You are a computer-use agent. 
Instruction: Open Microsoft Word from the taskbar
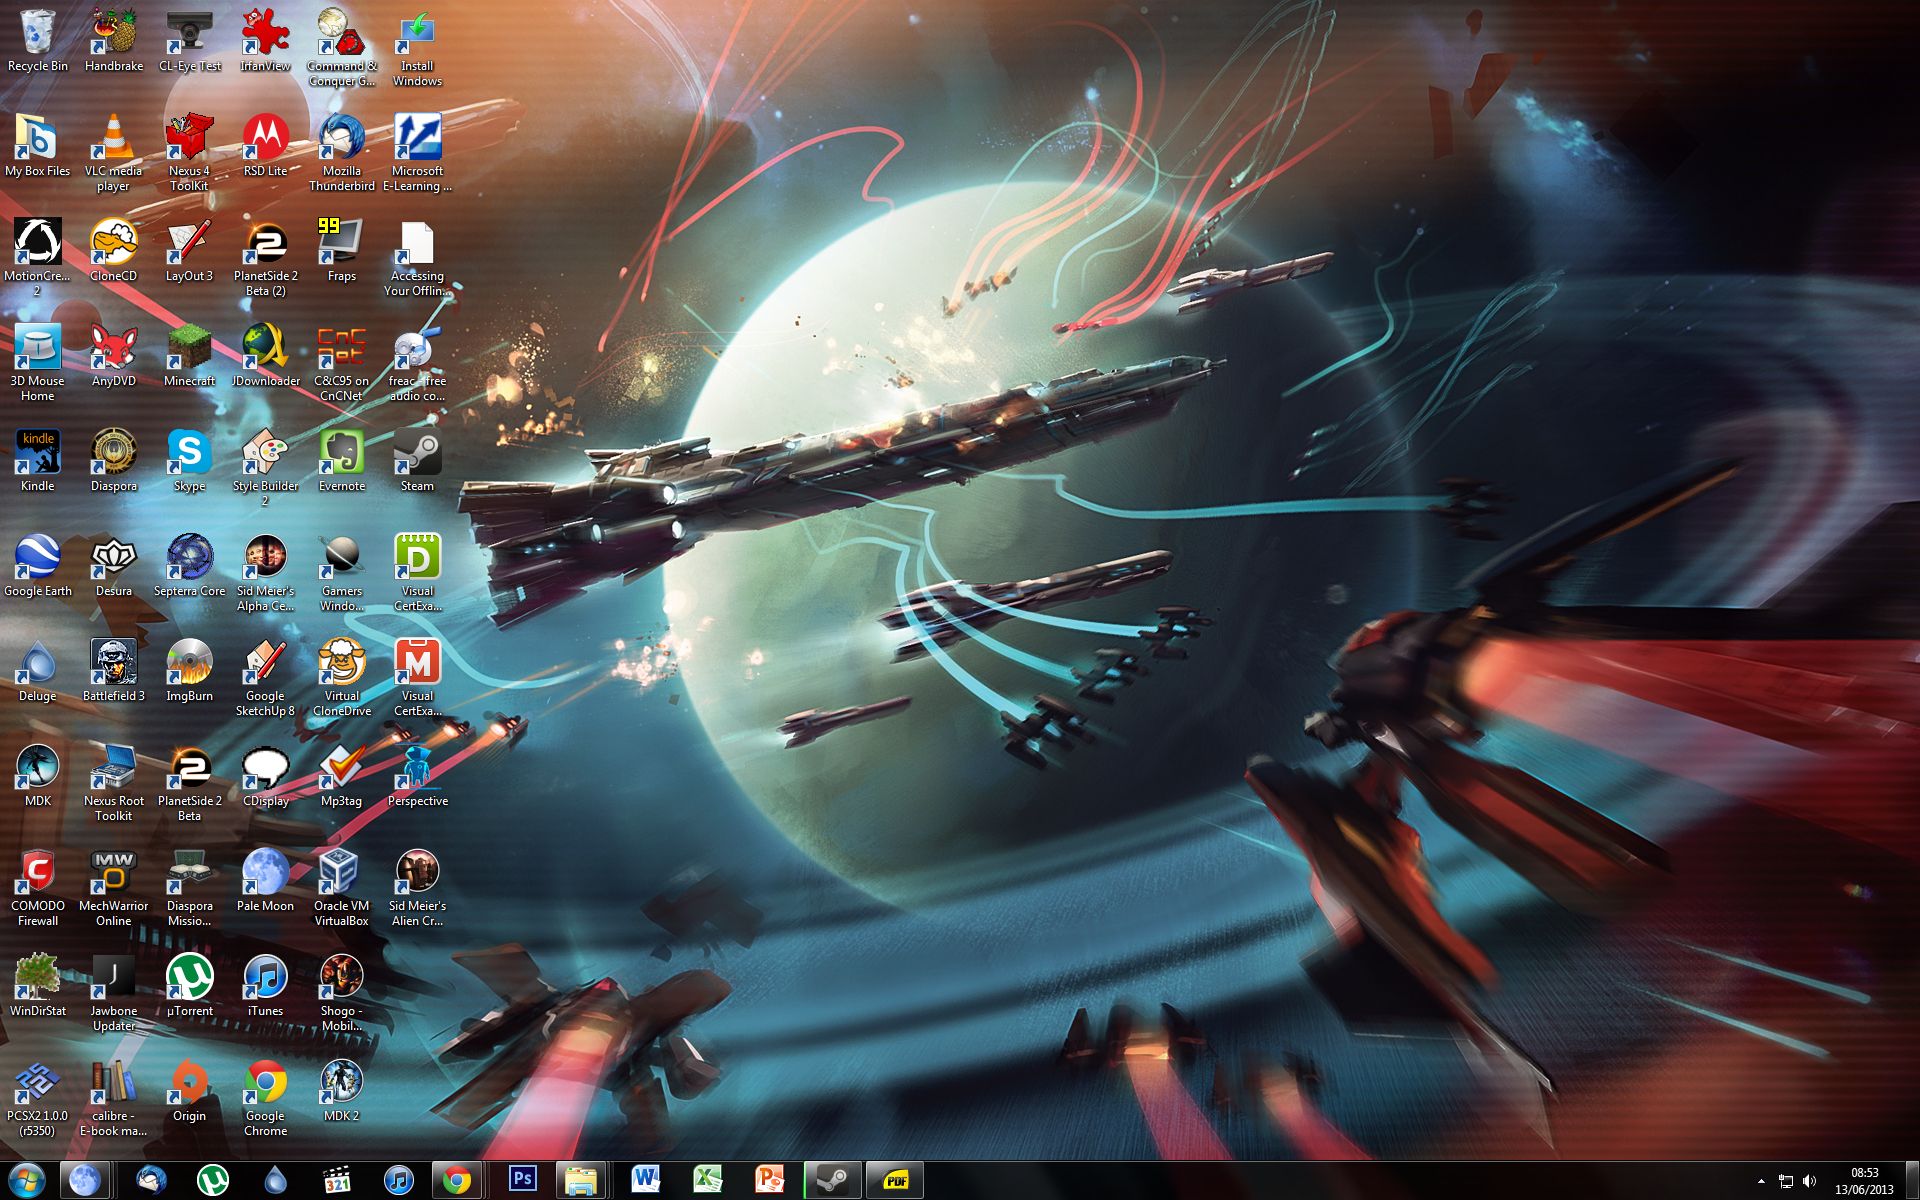coord(645,1180)
